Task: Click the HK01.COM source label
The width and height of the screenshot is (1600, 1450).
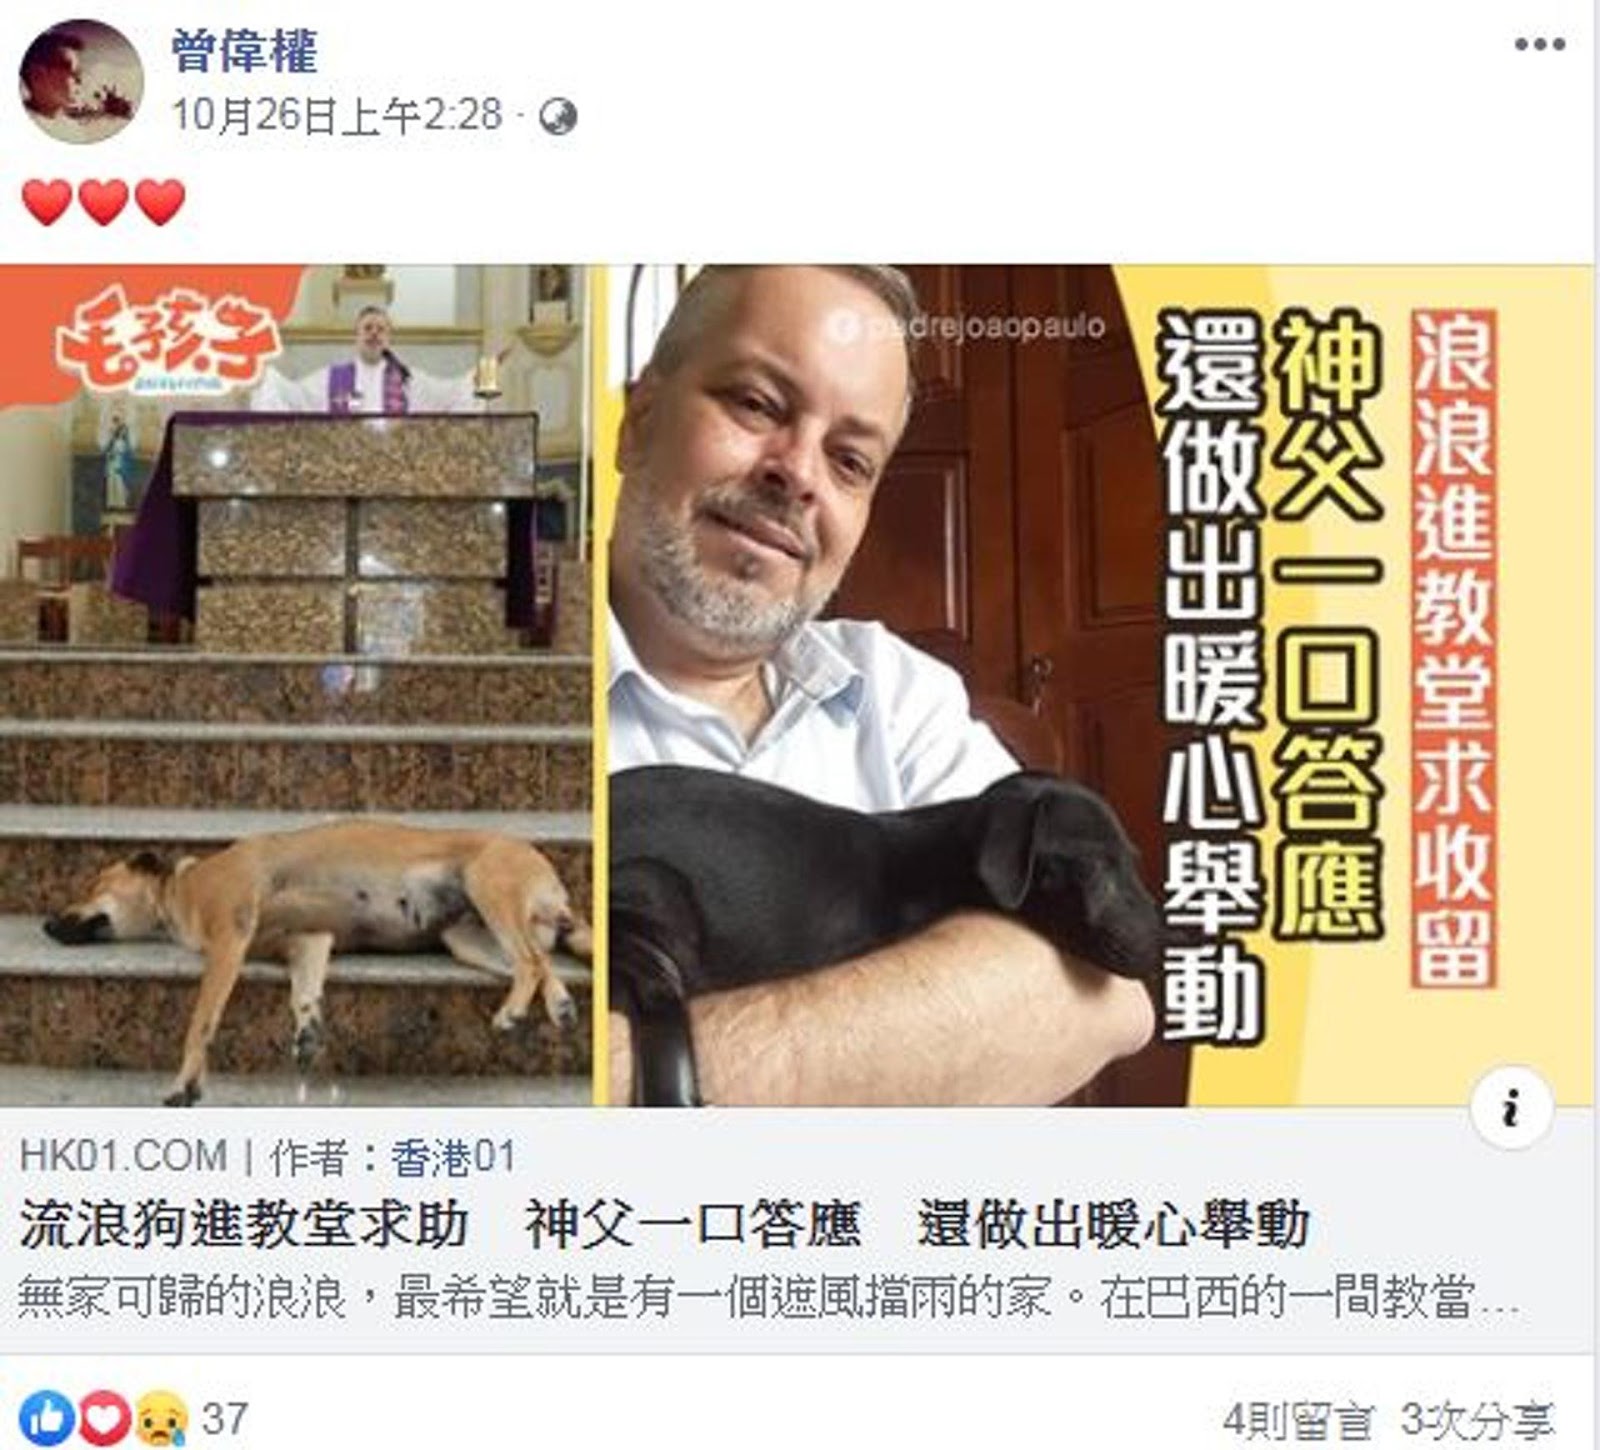Action: coord(123,1157)
